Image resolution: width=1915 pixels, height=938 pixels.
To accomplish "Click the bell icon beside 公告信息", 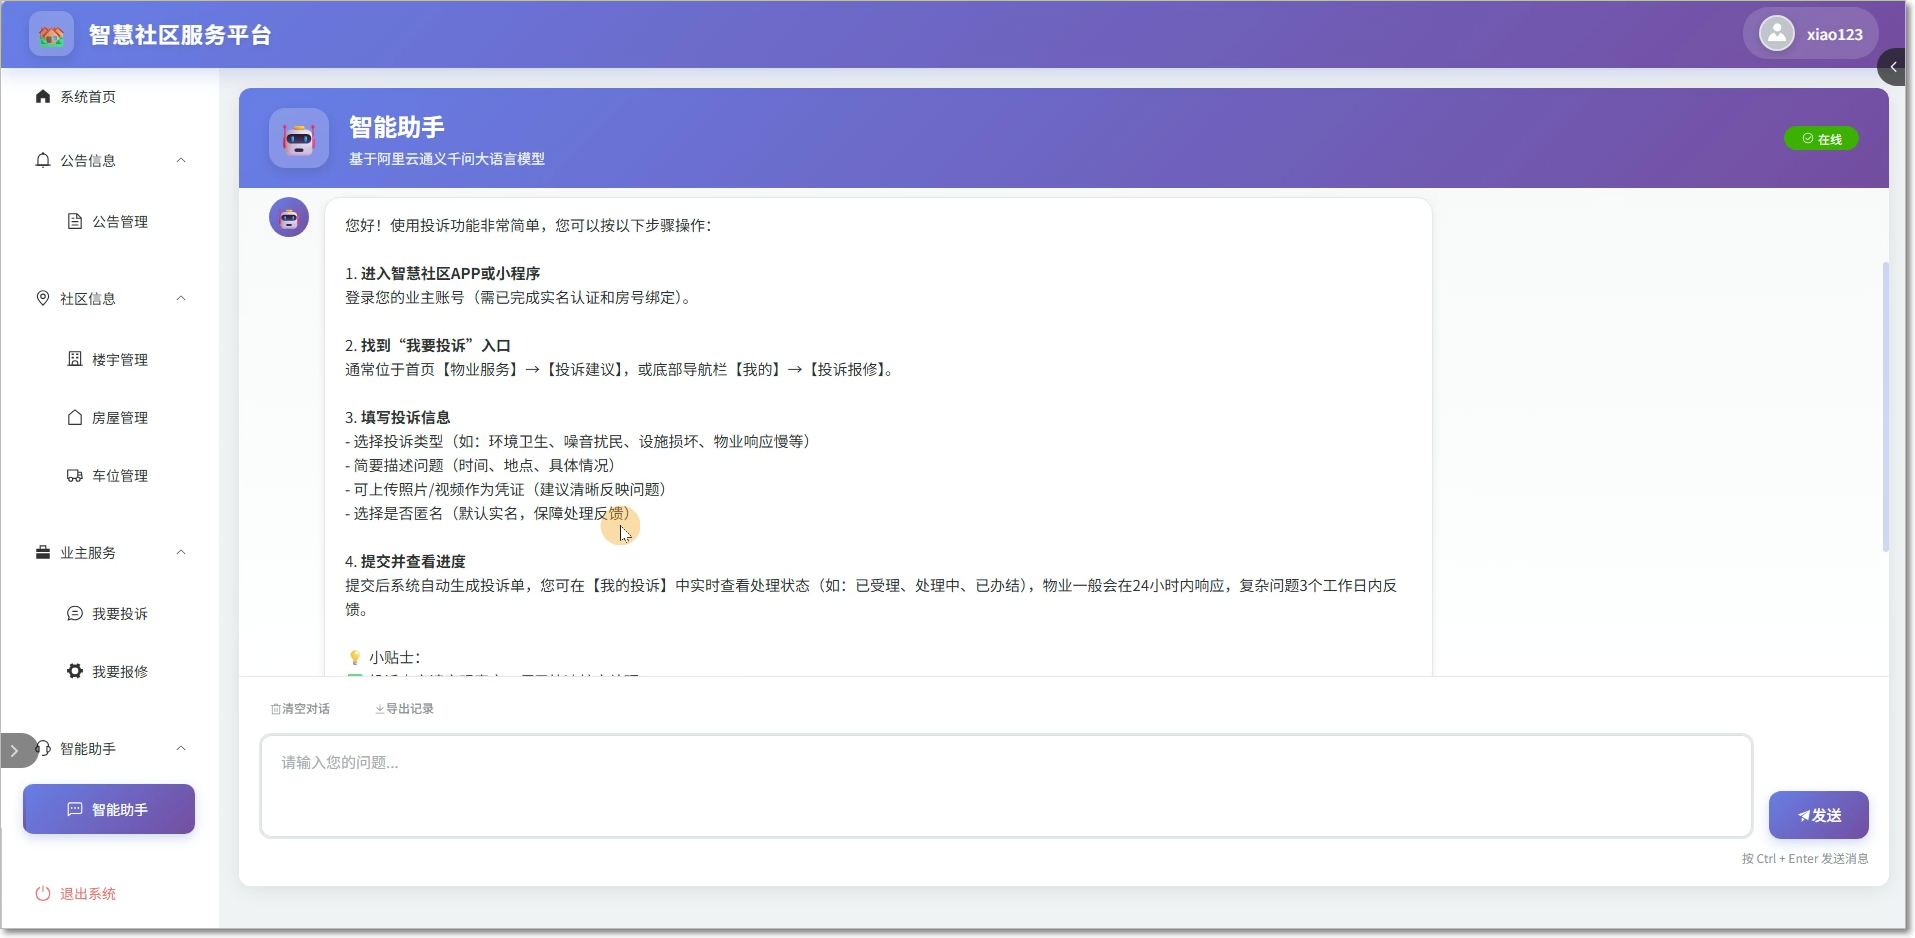I will (43, 160).
